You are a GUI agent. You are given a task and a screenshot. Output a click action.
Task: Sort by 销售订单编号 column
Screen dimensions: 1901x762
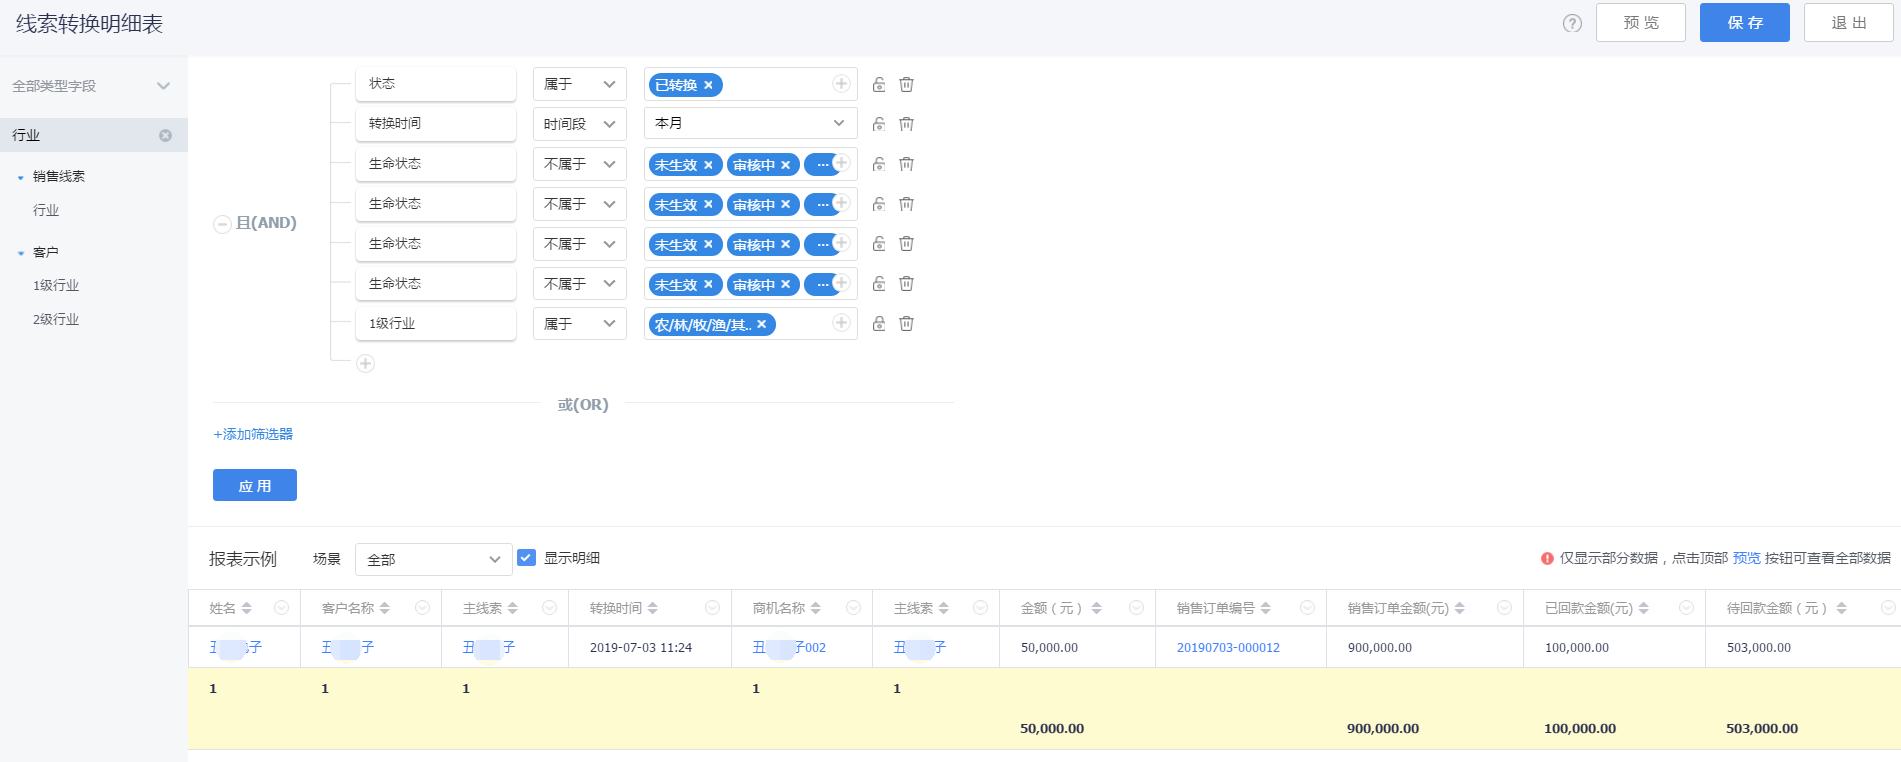click(x=1266, y=608)
